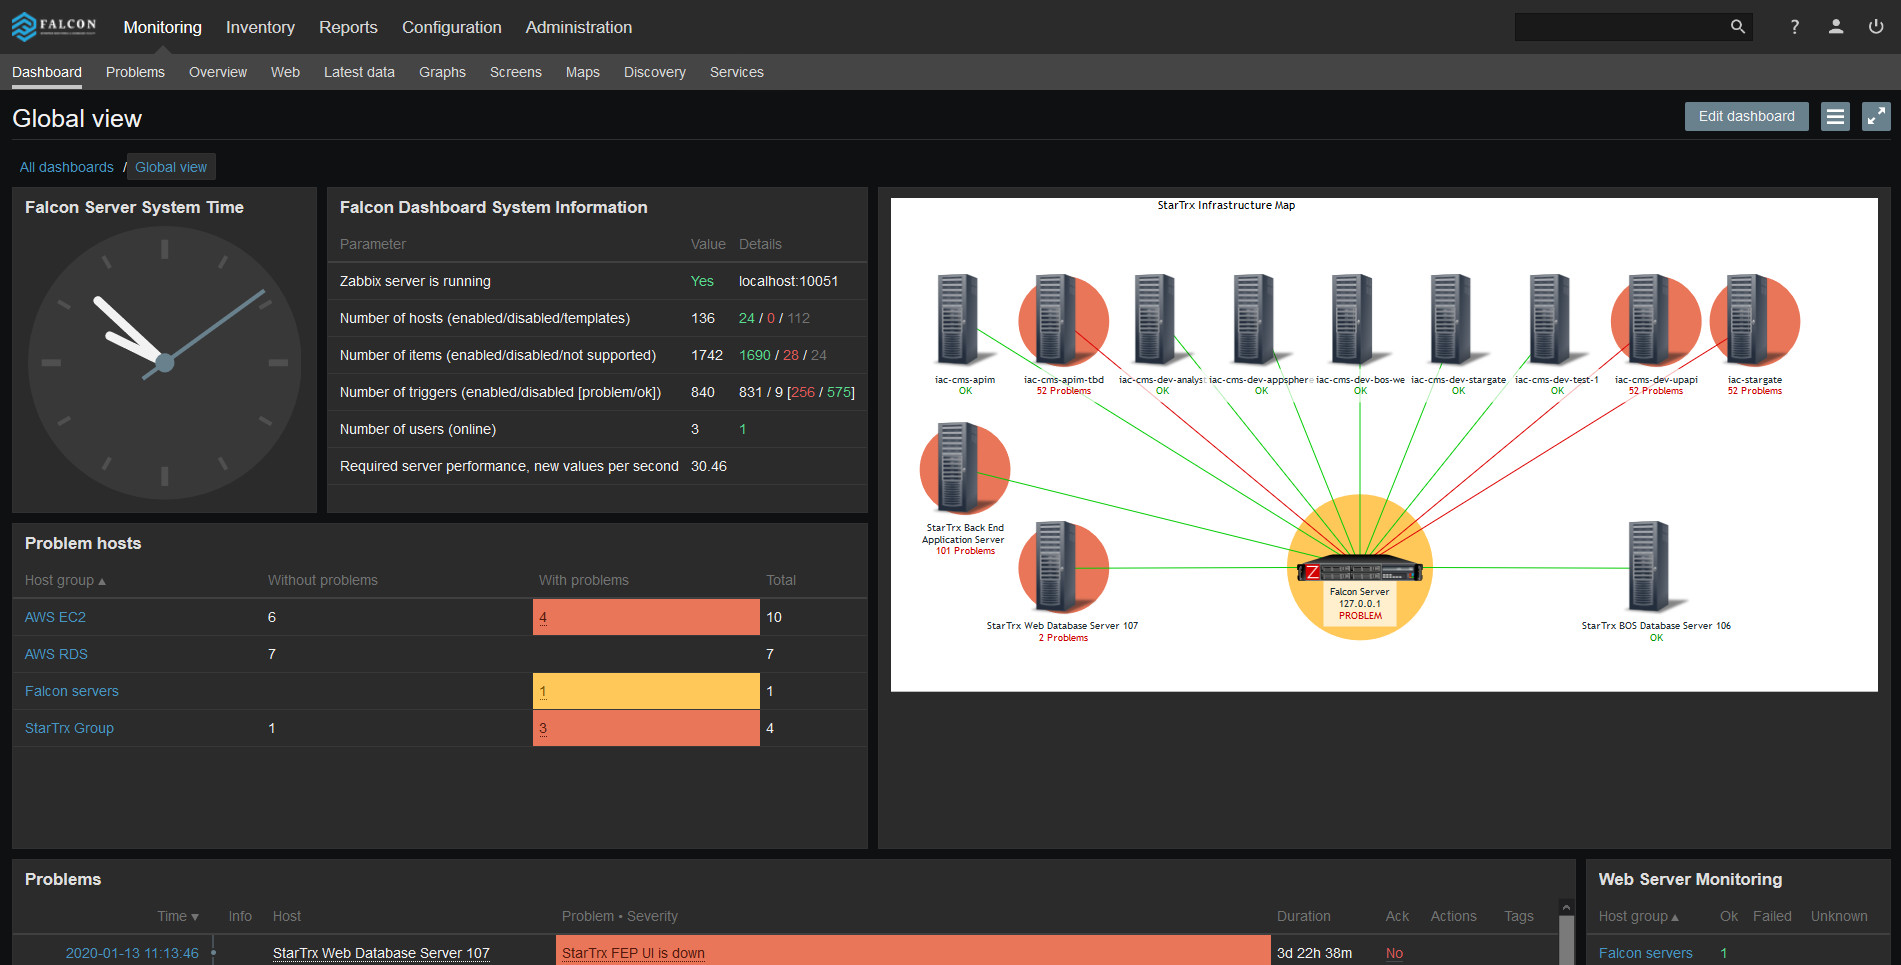Open the Inventory menu

tap(260, 27)
